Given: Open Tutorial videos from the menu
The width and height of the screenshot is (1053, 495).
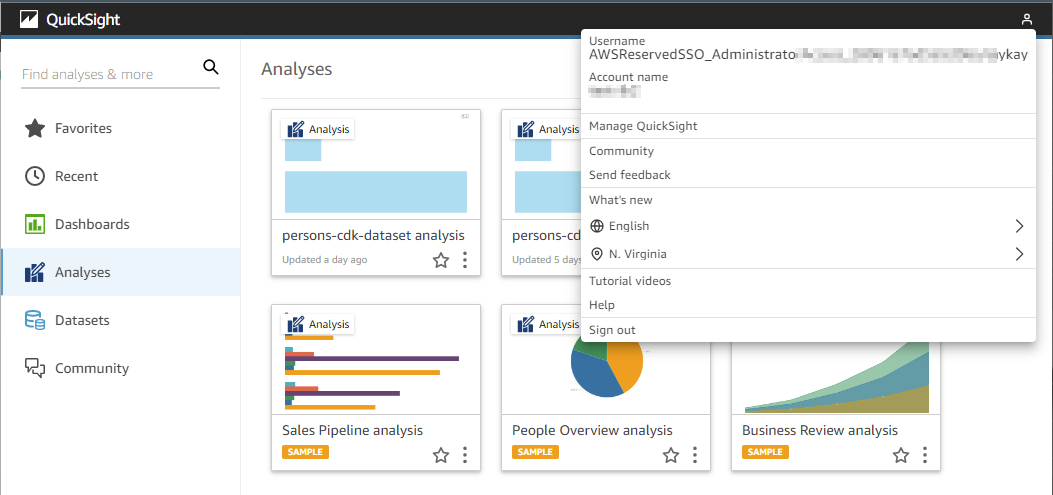Looking at the screenshot, I should tap(808, 281).
